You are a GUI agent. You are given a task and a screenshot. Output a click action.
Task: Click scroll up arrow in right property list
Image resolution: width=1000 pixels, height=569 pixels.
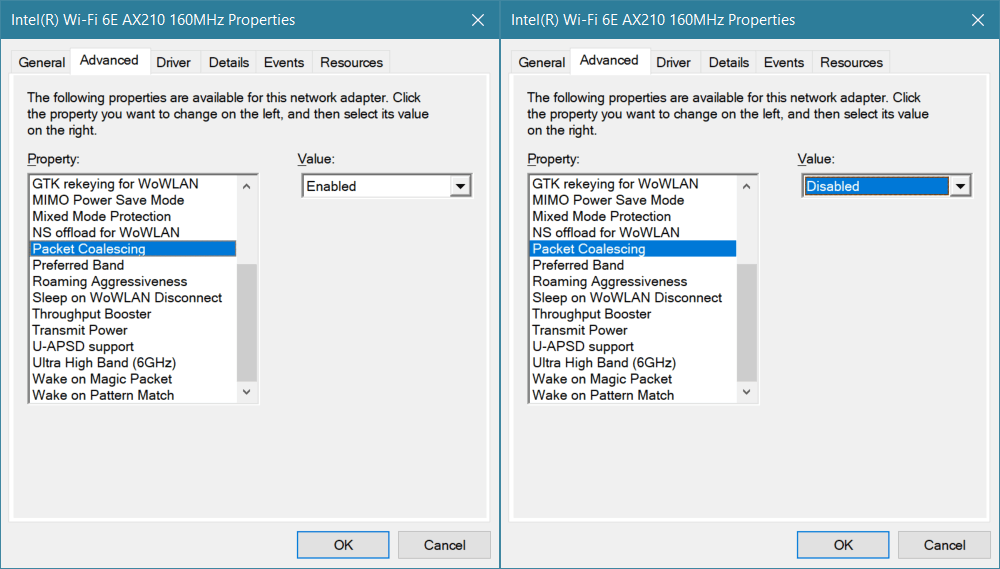[x=747, y=186]
